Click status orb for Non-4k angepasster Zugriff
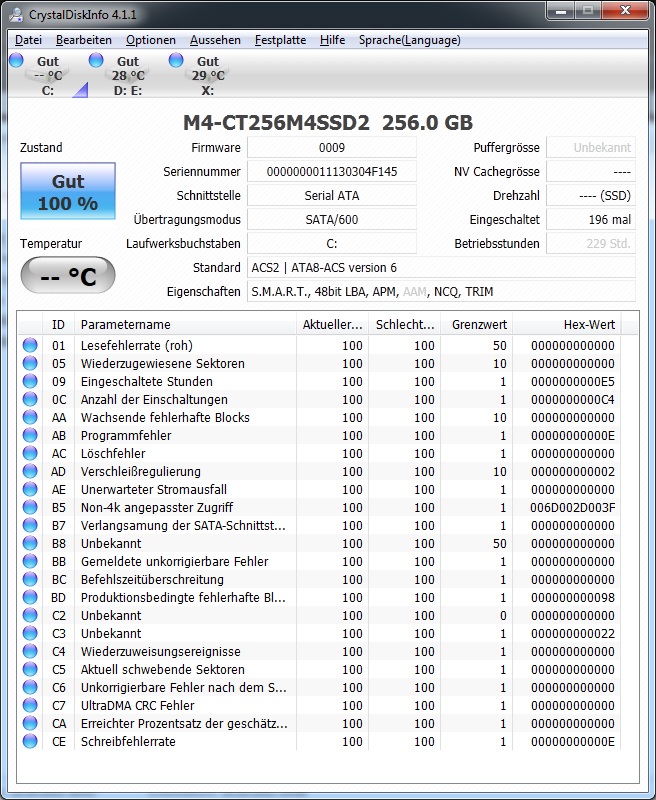 click(x=30, y=507)
